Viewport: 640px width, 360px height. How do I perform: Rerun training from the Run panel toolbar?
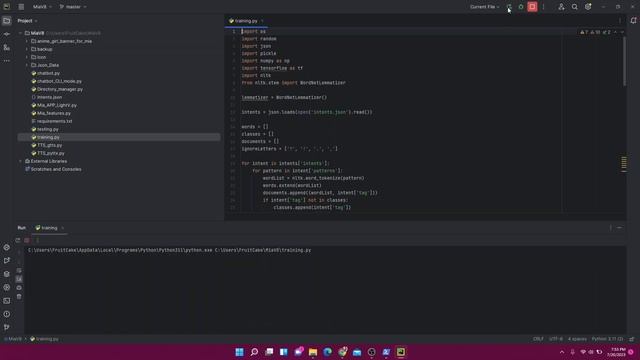click(18, 240)
